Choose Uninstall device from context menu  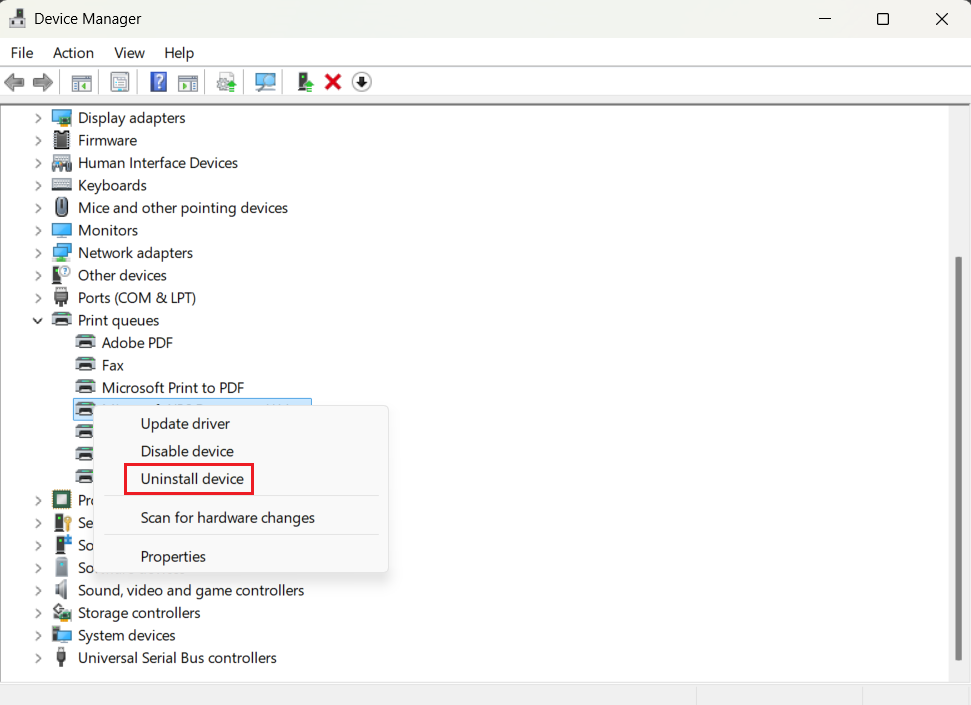tap(192, 479)
